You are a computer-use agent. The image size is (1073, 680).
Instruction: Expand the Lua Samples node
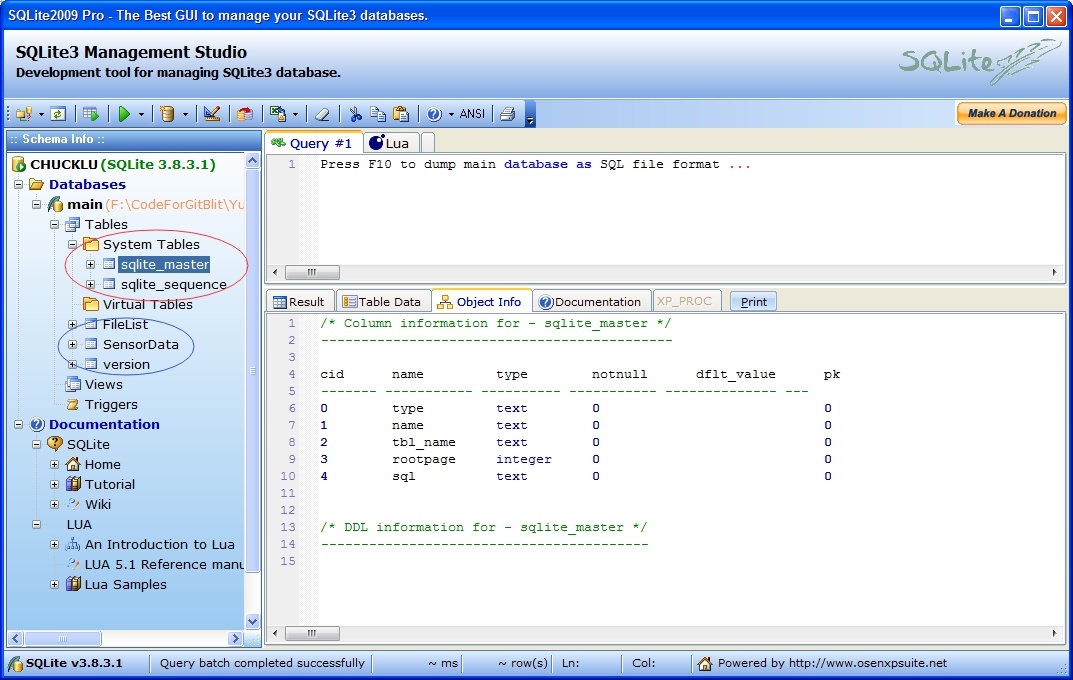[x=55, y=584]
